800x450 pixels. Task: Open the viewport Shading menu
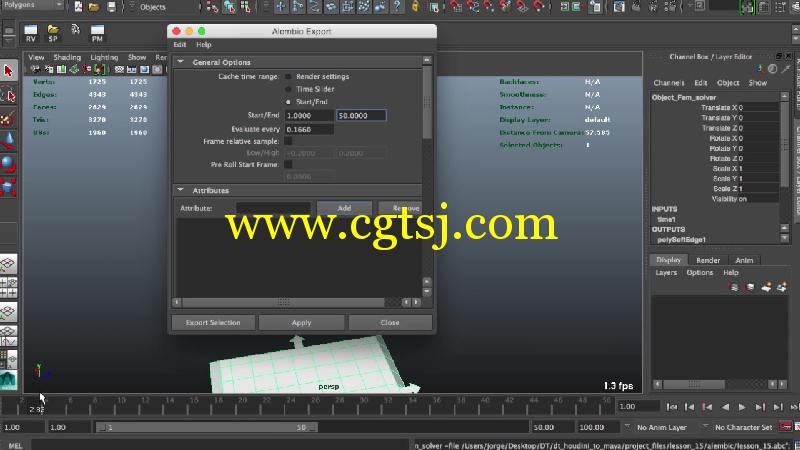(x=67, y=57)
